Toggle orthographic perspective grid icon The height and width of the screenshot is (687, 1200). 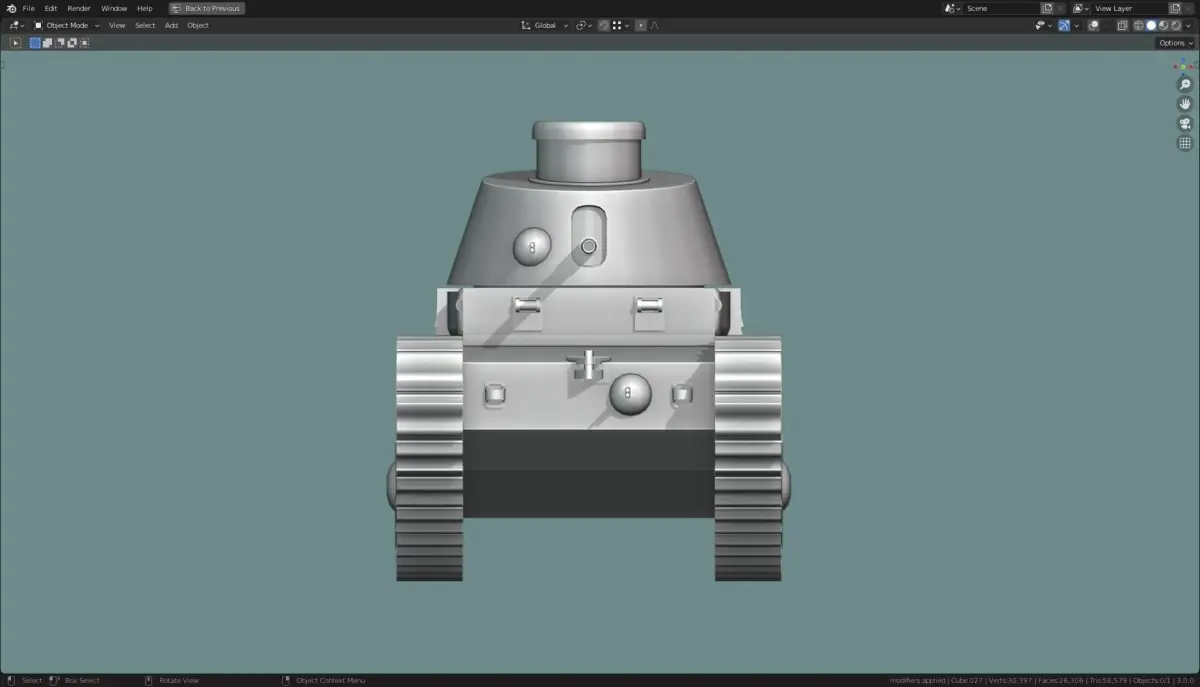point(1185,143)
